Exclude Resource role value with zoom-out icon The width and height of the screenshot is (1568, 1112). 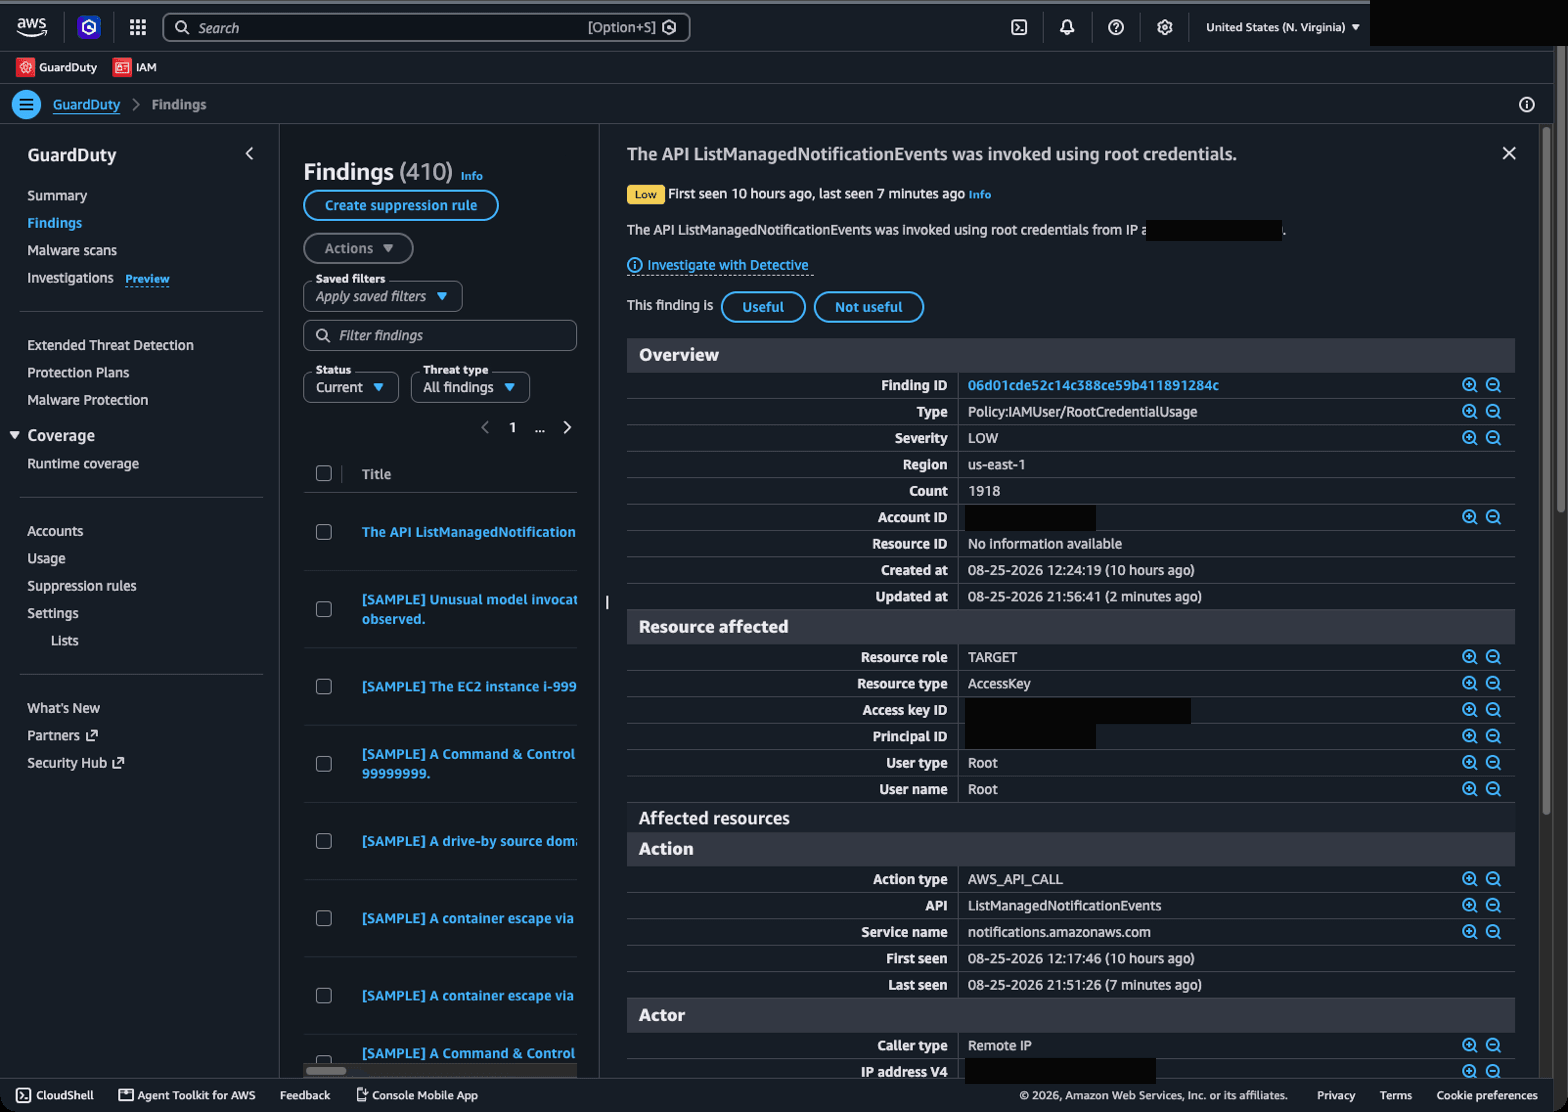point(1493,657)
